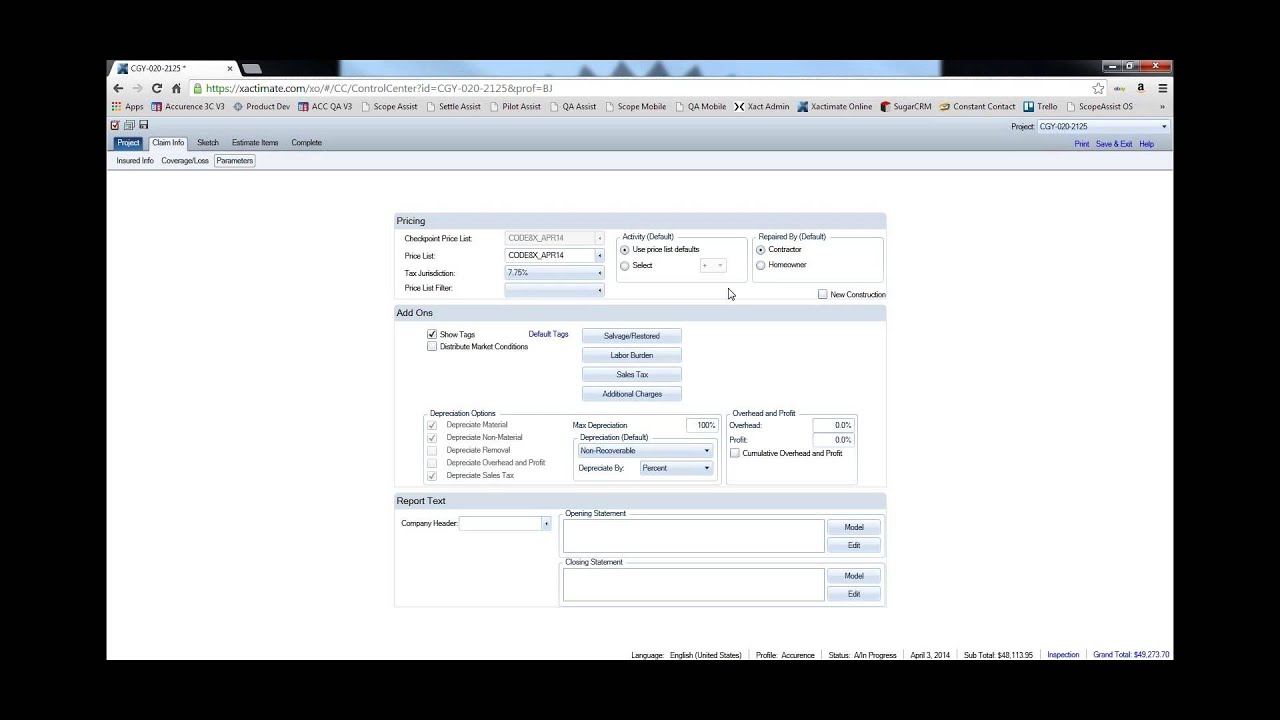Open the Product Dev bookmark

[261, 106]
